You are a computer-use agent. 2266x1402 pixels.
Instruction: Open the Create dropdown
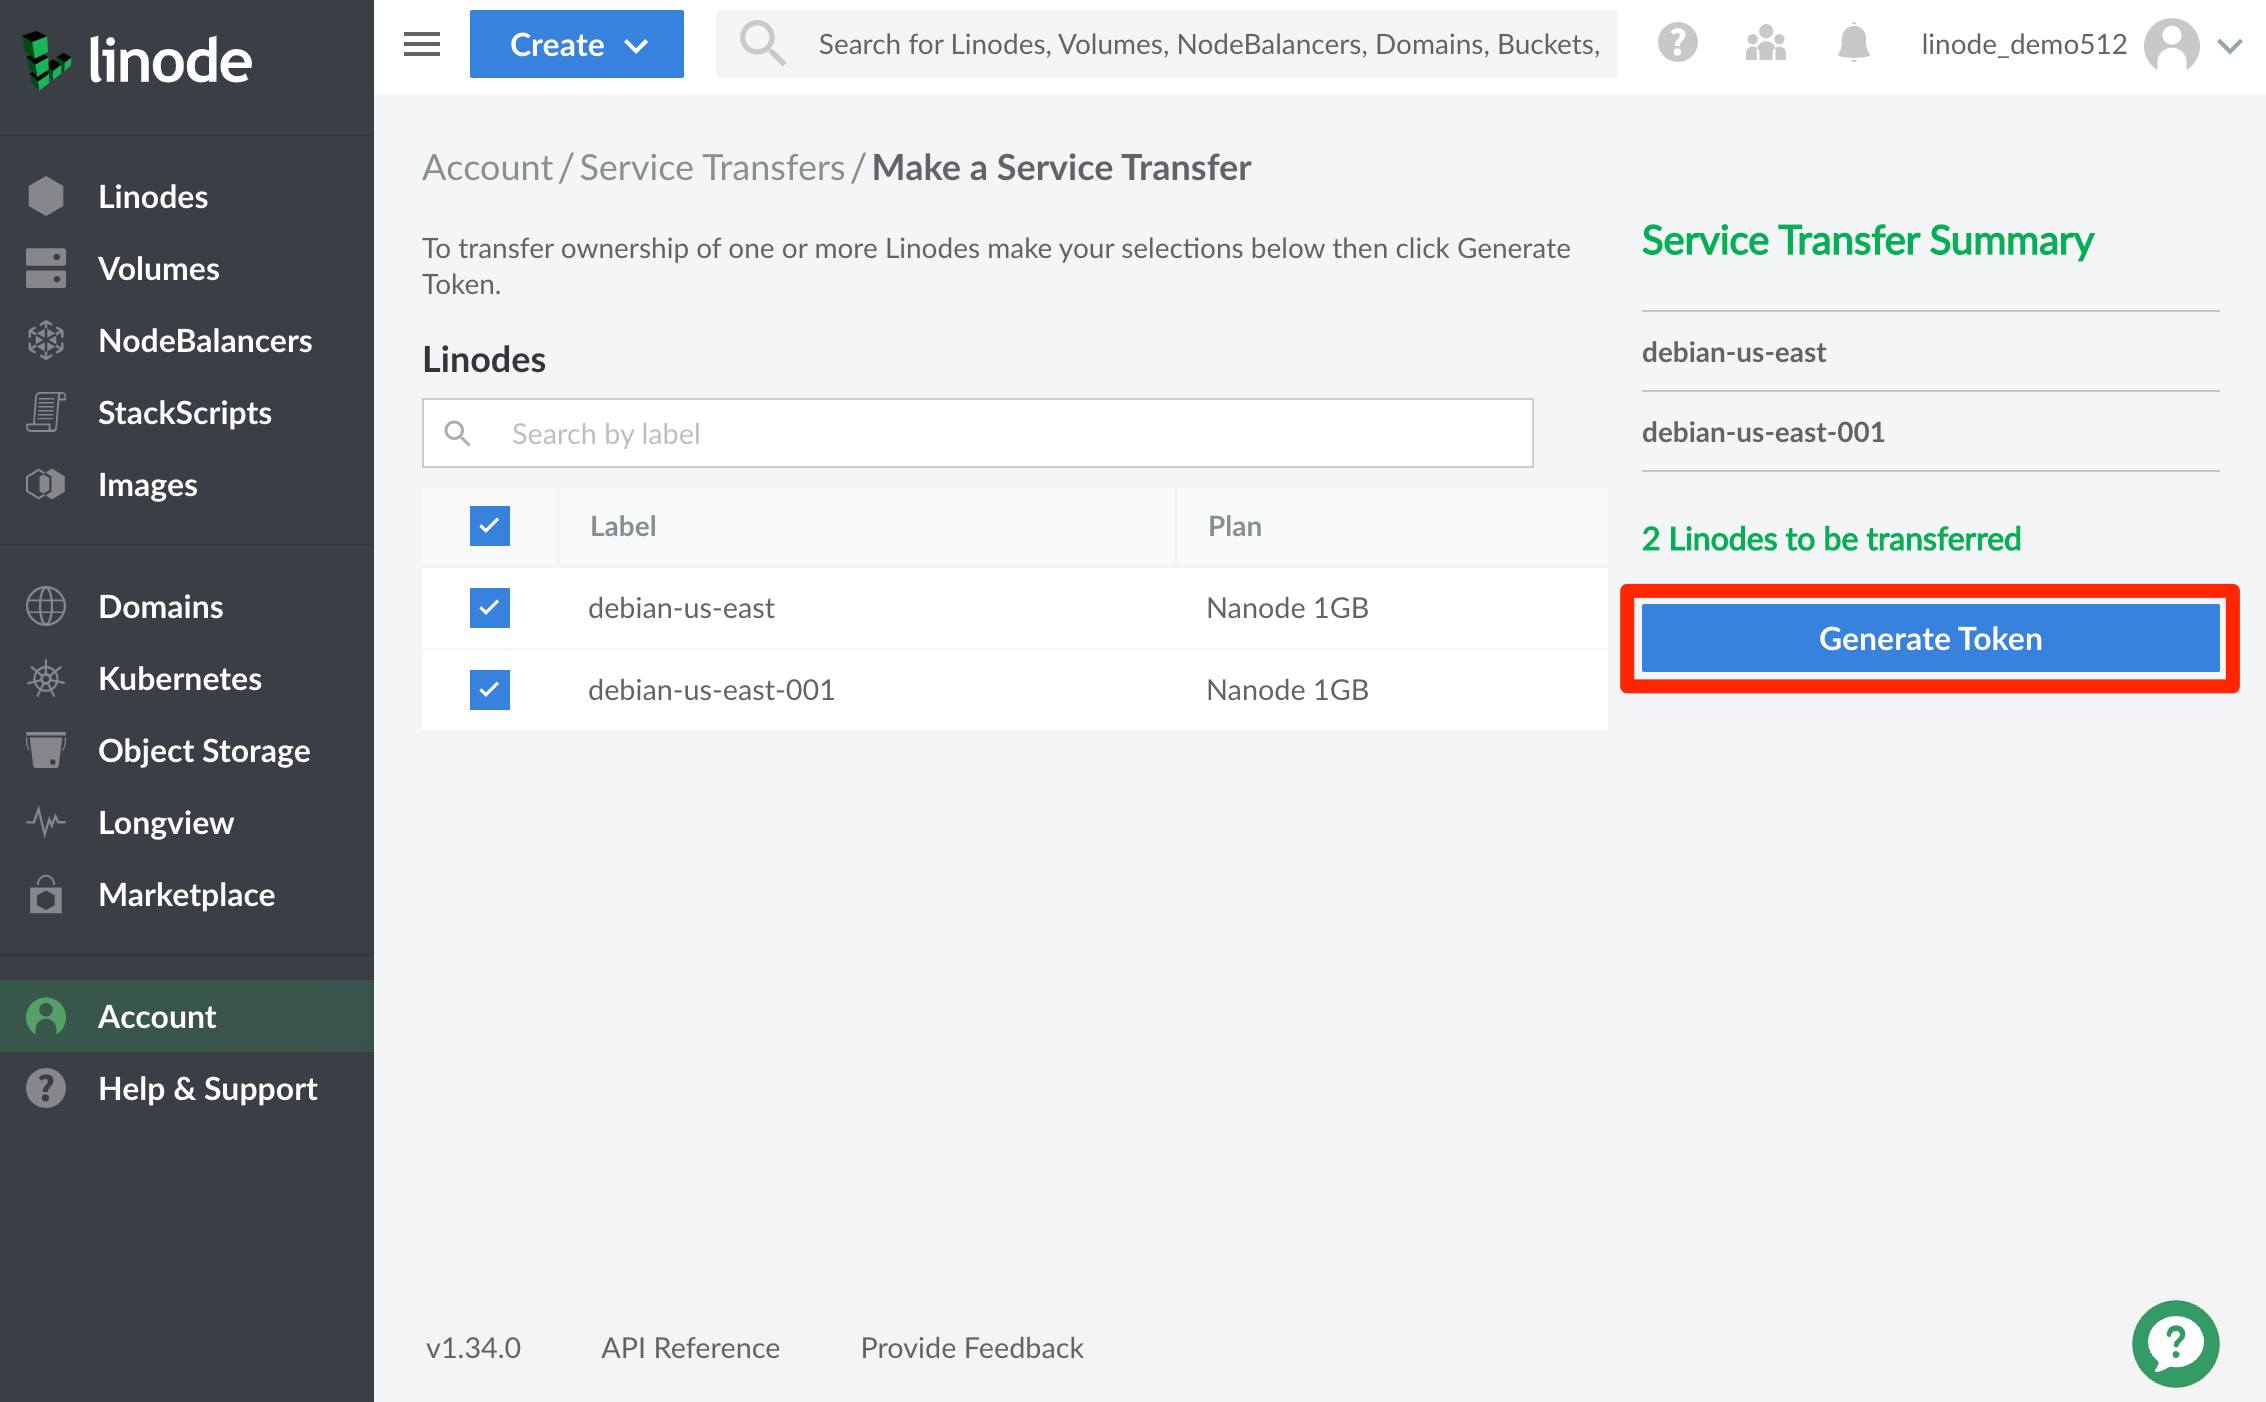coord(576,44)
